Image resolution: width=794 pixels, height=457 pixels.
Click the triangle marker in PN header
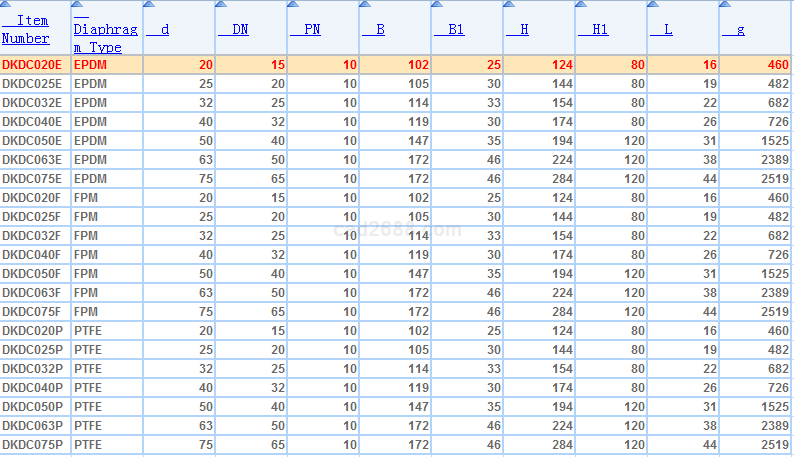coord(292,5)
